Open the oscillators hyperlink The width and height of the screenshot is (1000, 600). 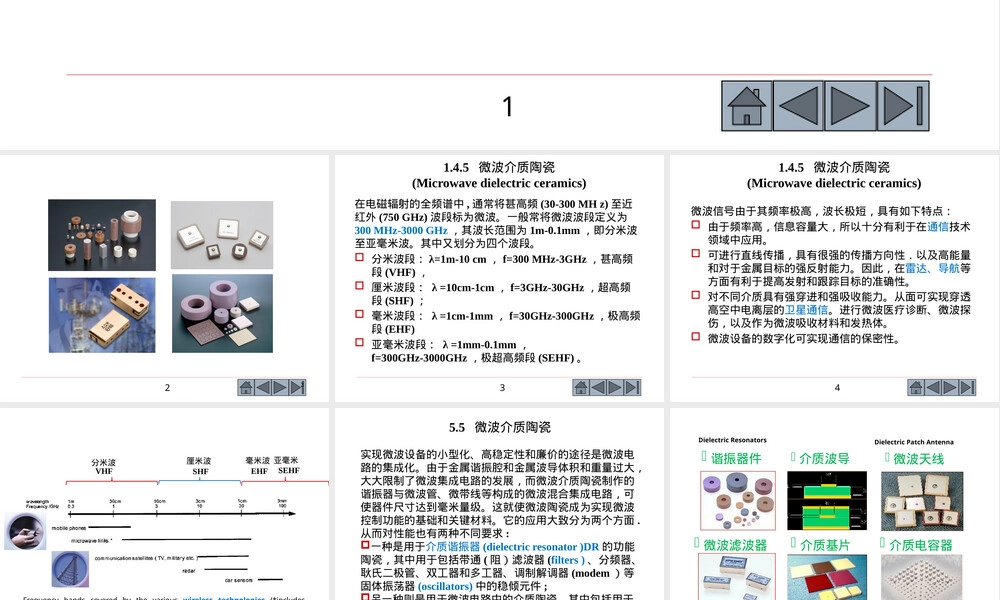coord(445,586)
